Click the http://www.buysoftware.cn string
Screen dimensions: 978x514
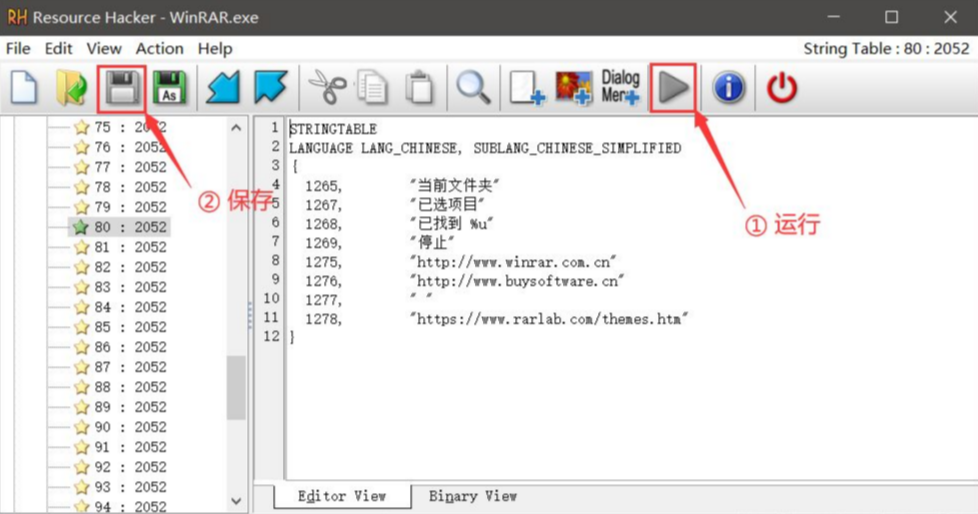coord(517,281)
